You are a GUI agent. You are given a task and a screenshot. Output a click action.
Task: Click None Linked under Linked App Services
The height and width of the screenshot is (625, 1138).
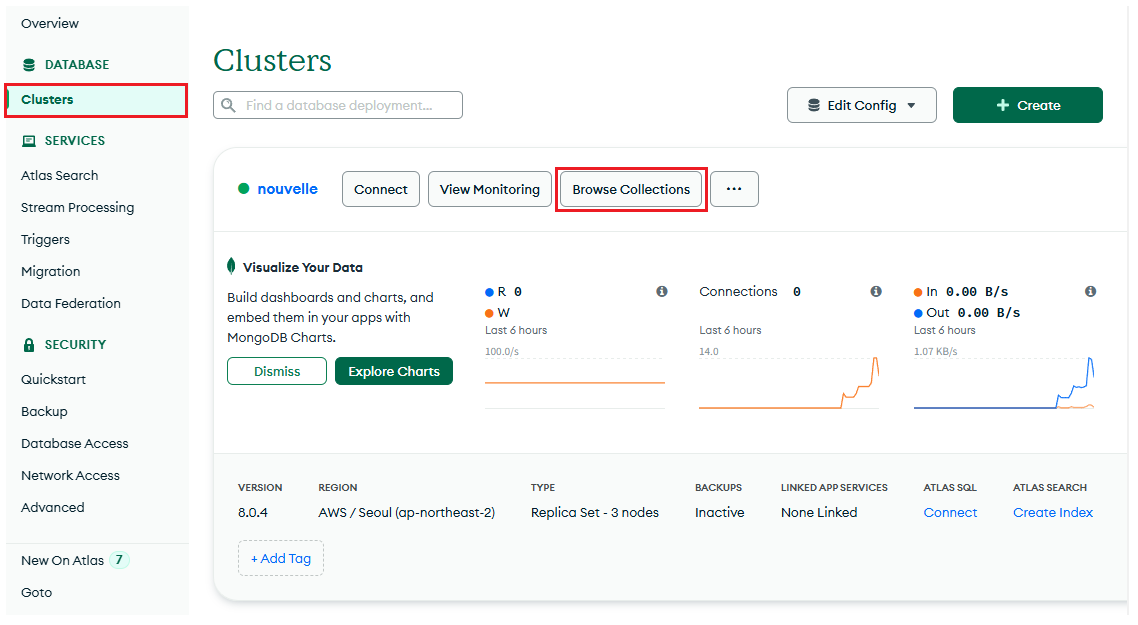pos(819,512)
